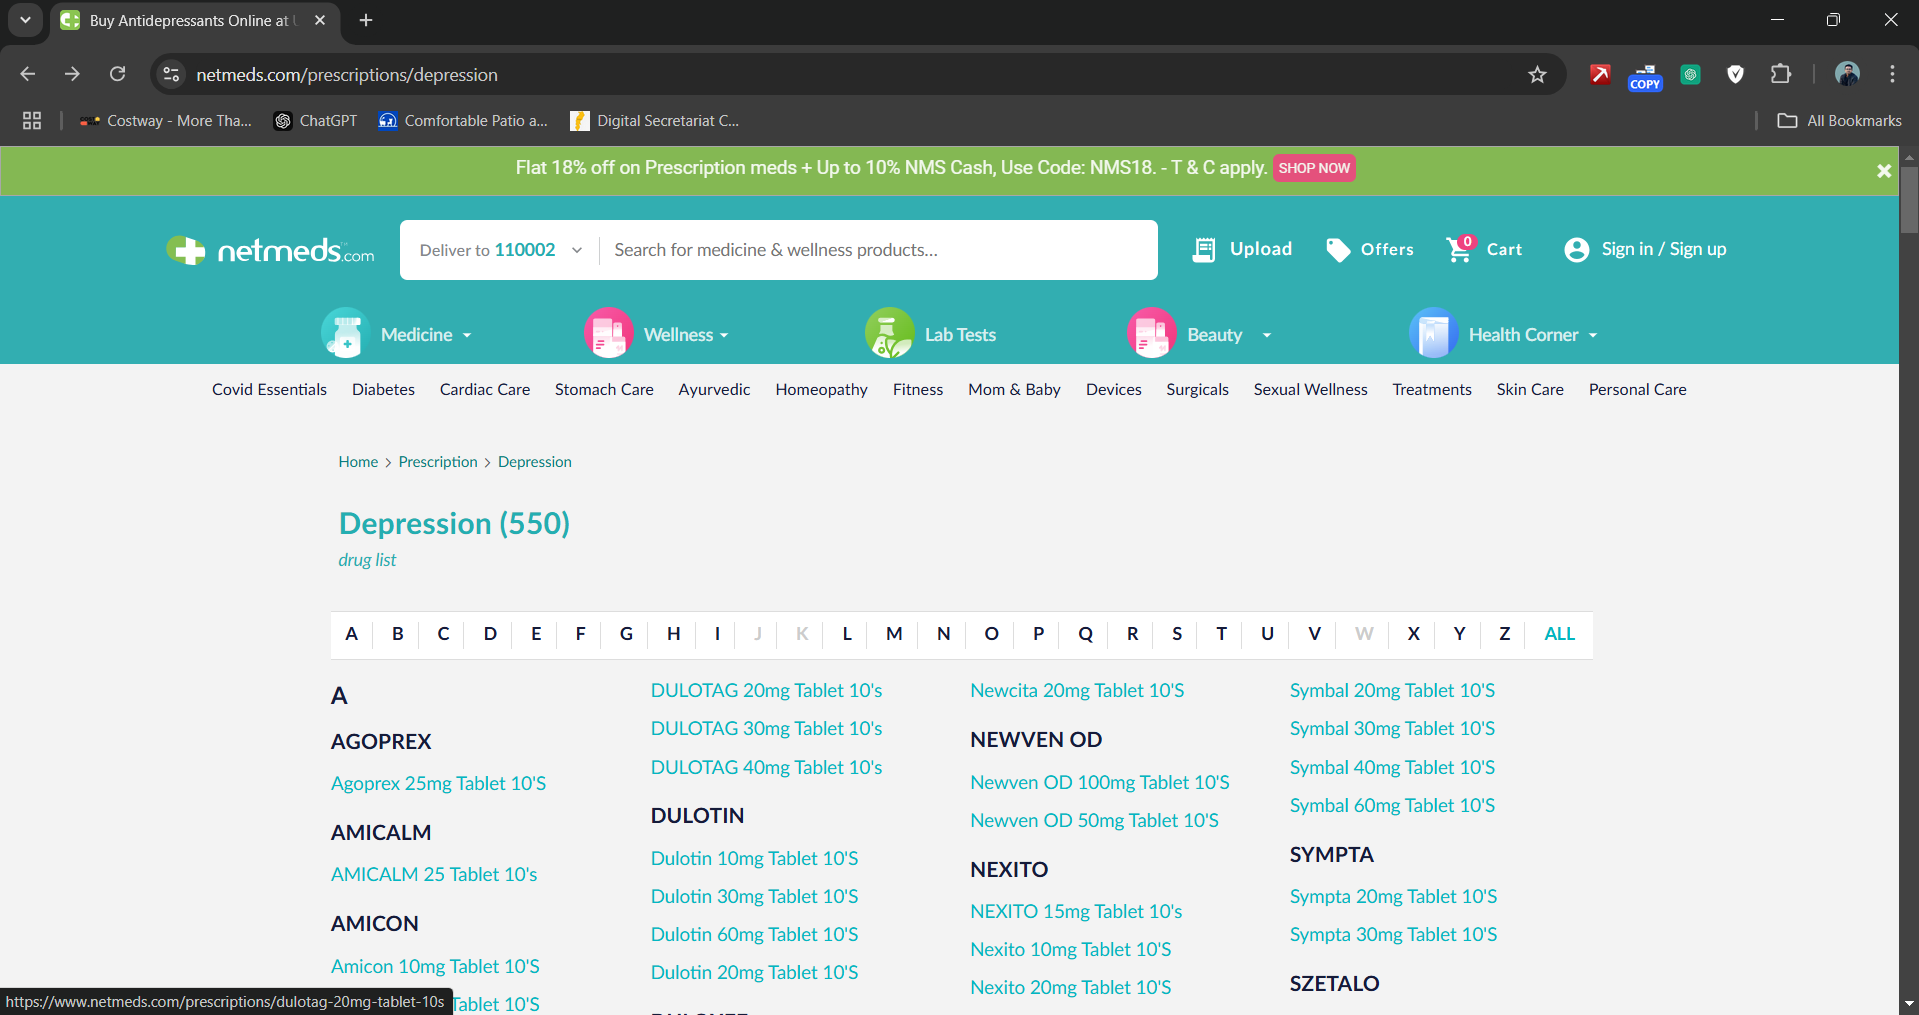
Task: Open Agoprex 25mg Tablet 10'S link
Action: pos(438,783)
